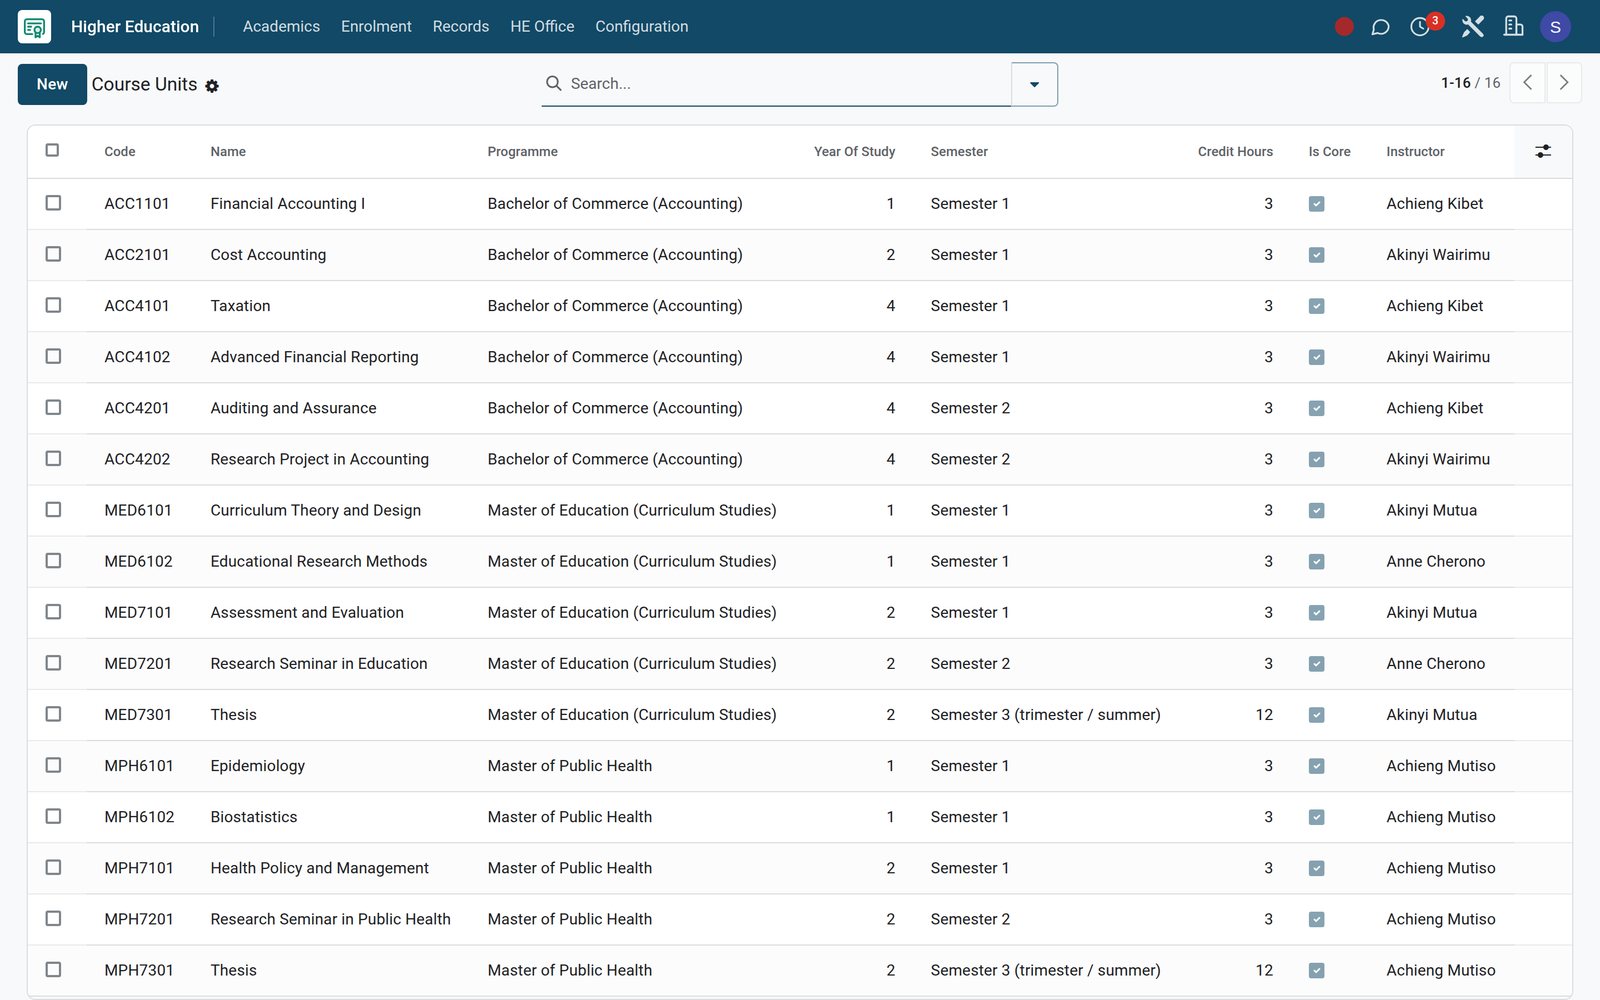1600x1000 pixels.
Task: Open the Course Units gear settings icon
Action: click(212, 86)
